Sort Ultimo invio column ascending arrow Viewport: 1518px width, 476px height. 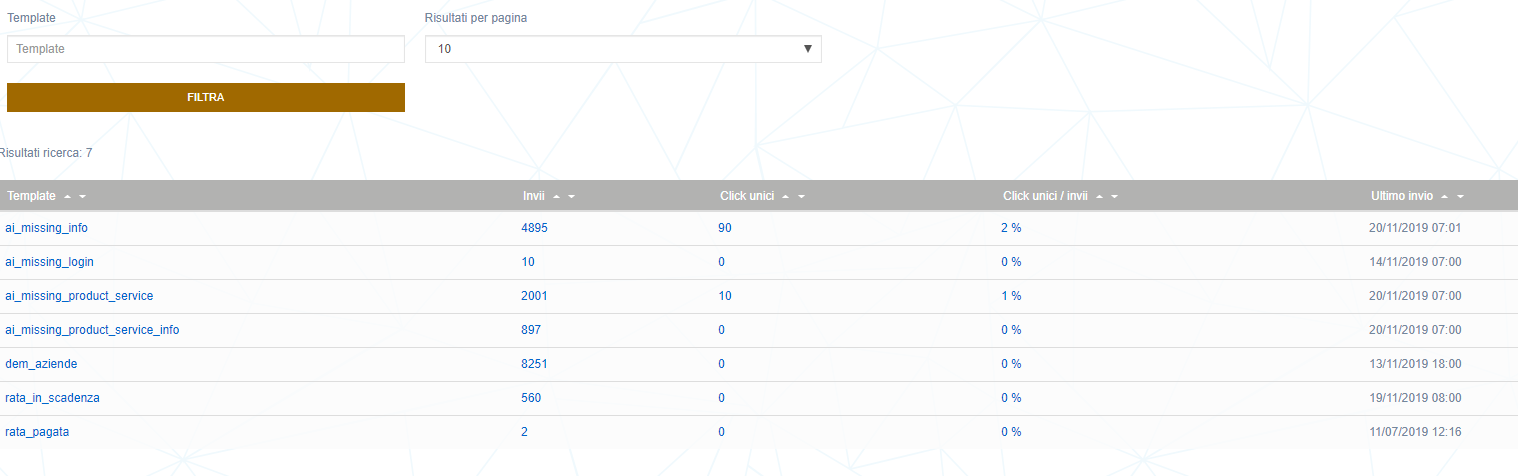[x=1445, y=197]
